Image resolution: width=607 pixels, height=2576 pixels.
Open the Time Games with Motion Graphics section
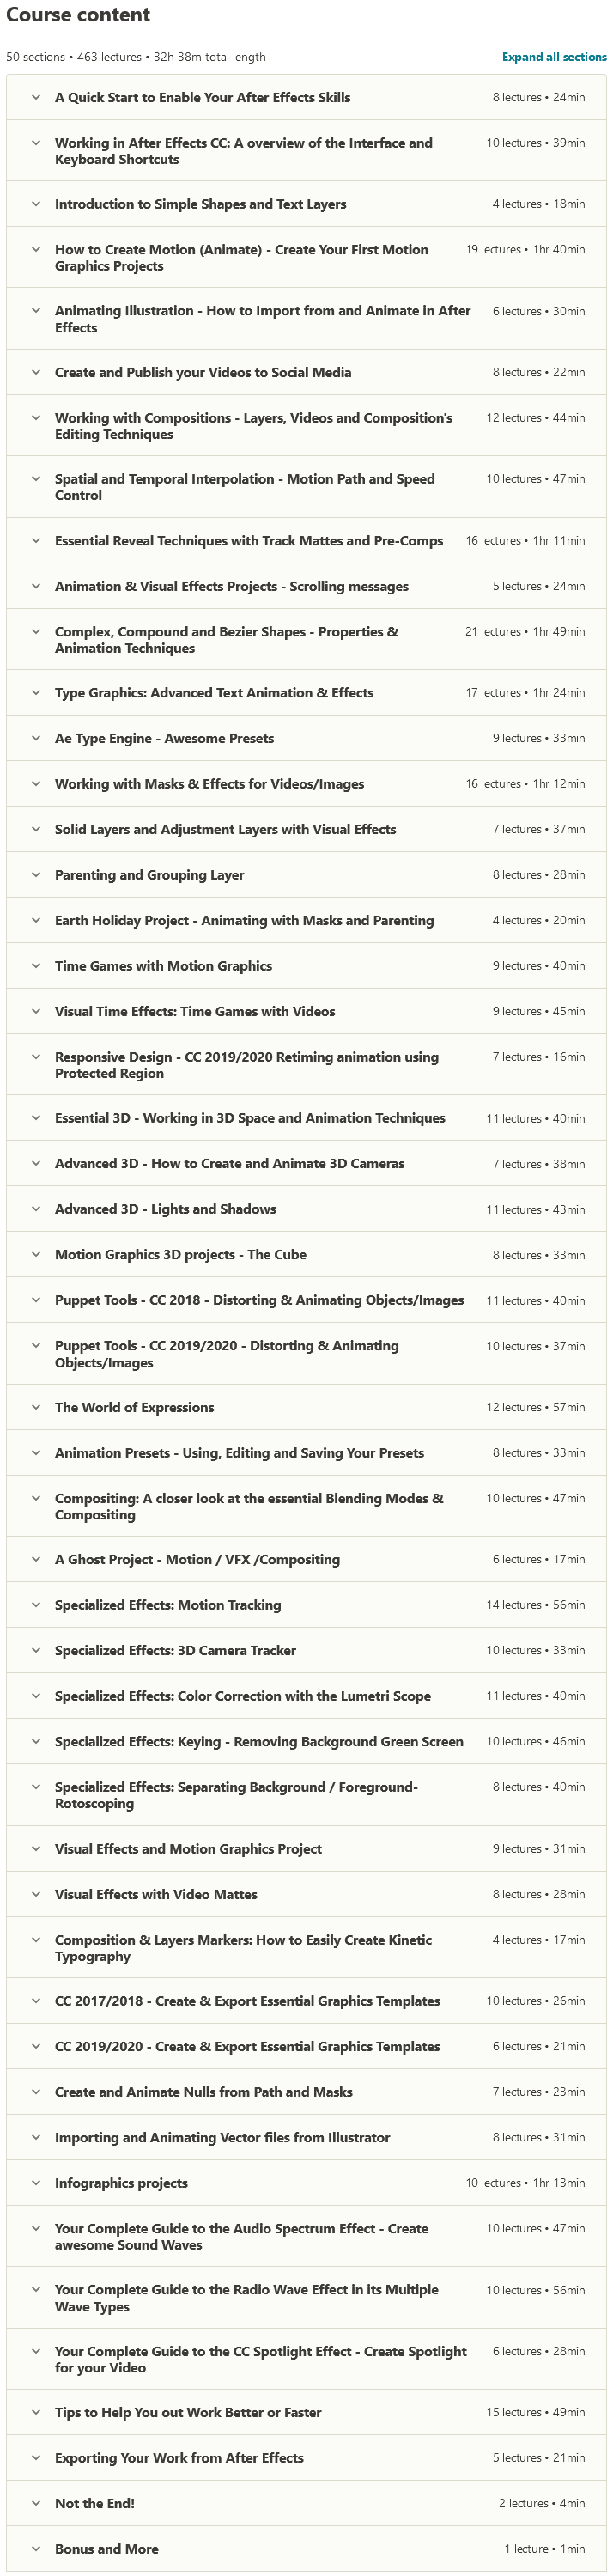[x=163, y=966]
